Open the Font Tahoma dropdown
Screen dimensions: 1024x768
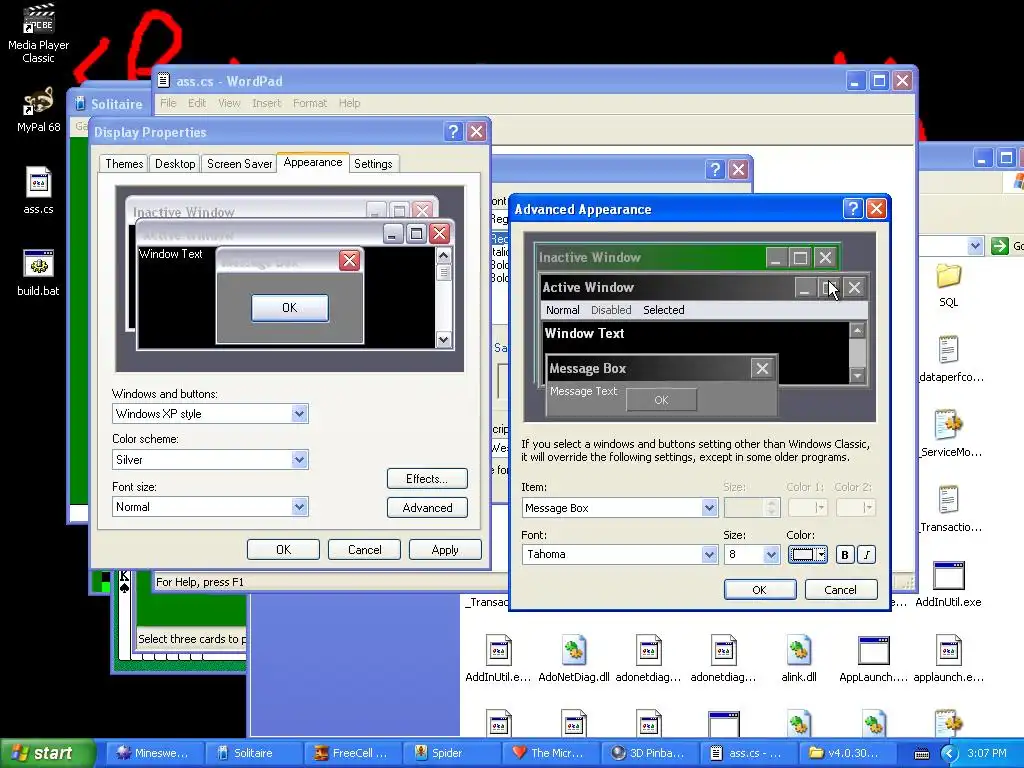click(x=709, y=554)
